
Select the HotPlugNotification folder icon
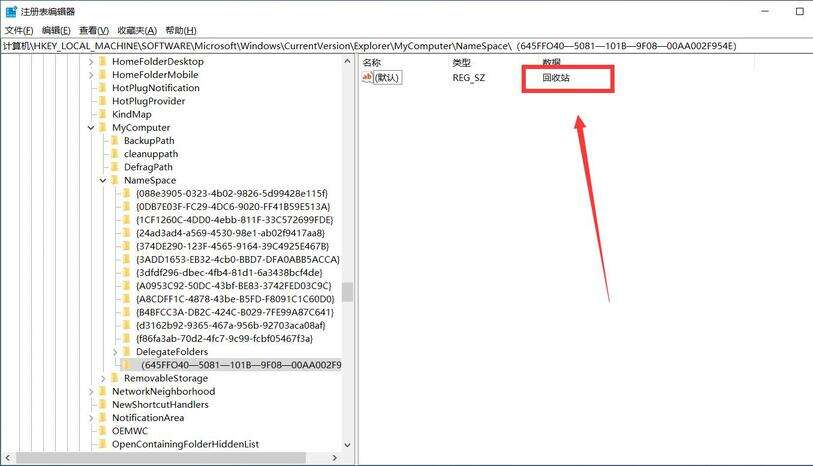point(103,88)
